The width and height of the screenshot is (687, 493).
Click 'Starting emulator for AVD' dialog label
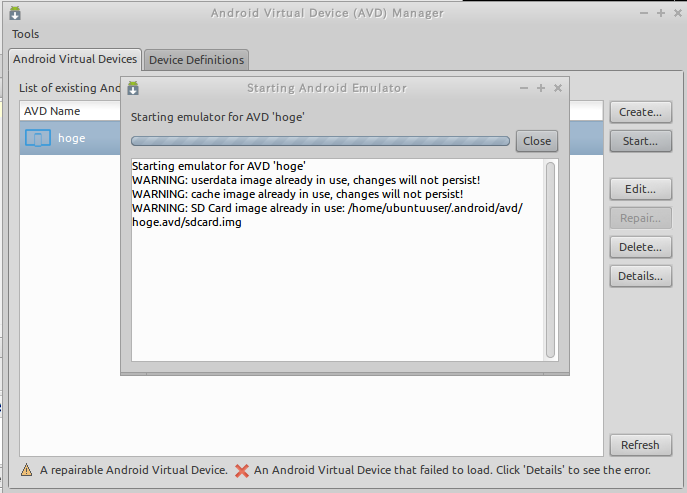point(218,117)
